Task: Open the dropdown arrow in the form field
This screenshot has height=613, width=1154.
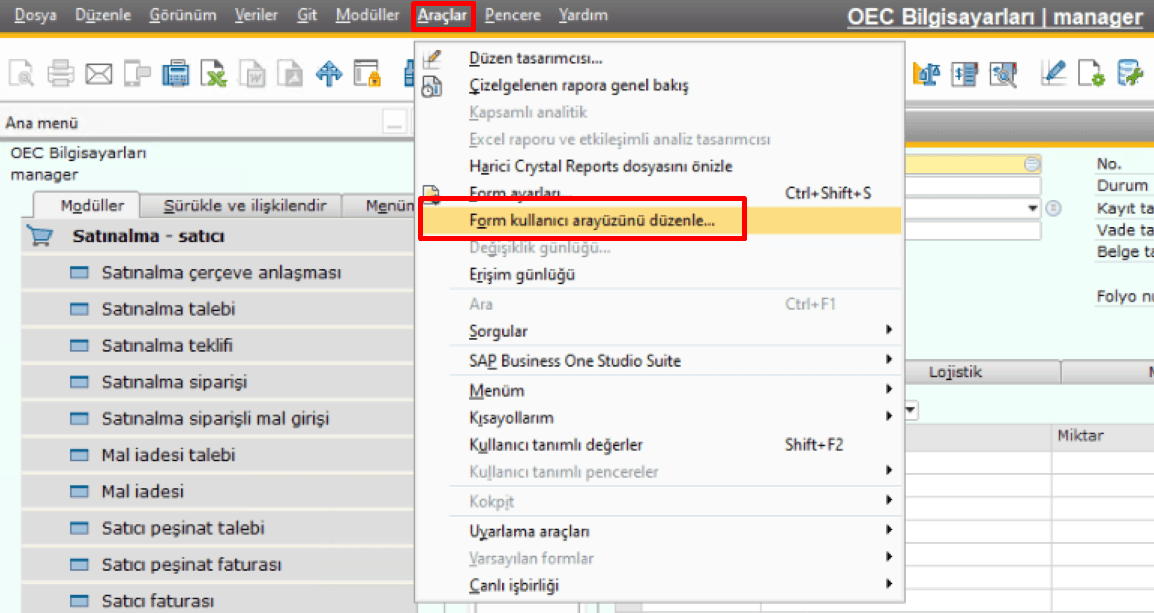Action: 1031,208
